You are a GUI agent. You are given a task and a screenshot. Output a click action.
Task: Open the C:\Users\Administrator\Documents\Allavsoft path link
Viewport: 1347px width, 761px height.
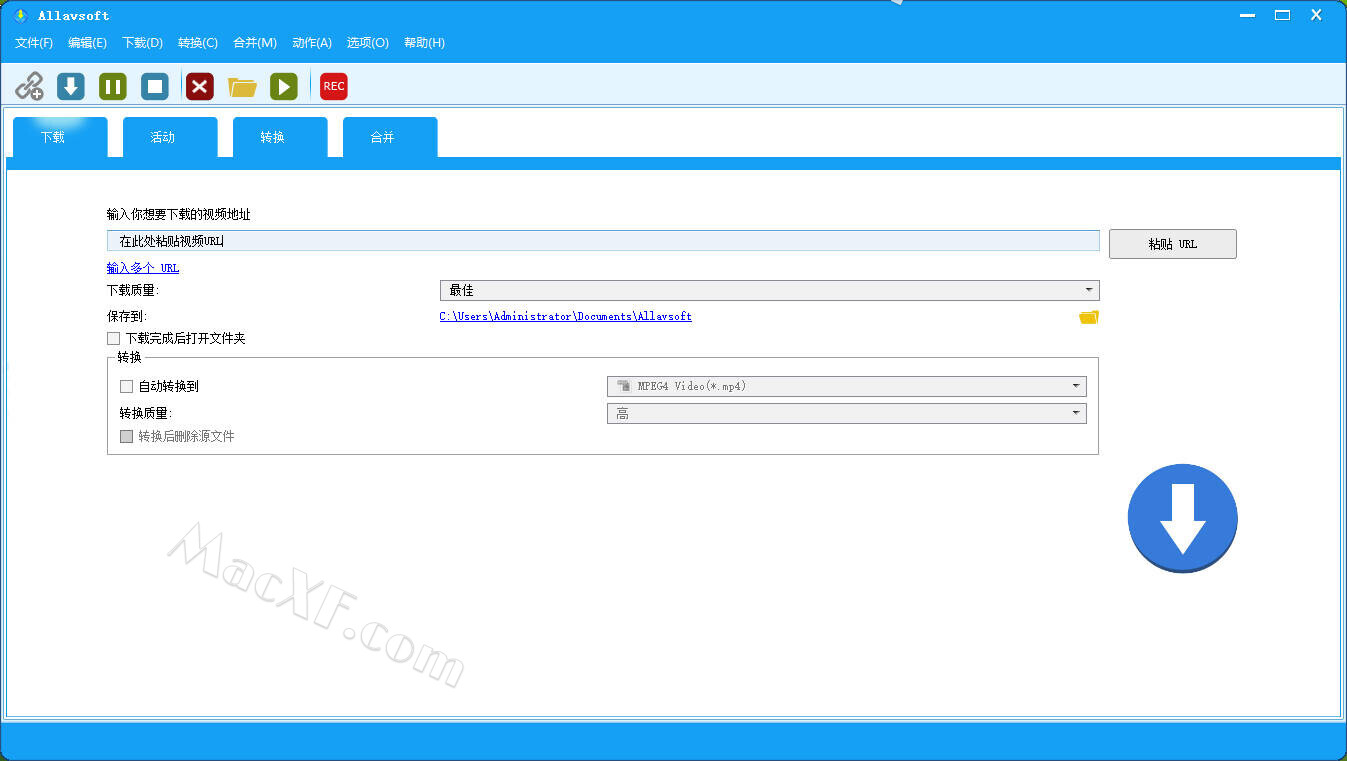(x=566, y=316)
